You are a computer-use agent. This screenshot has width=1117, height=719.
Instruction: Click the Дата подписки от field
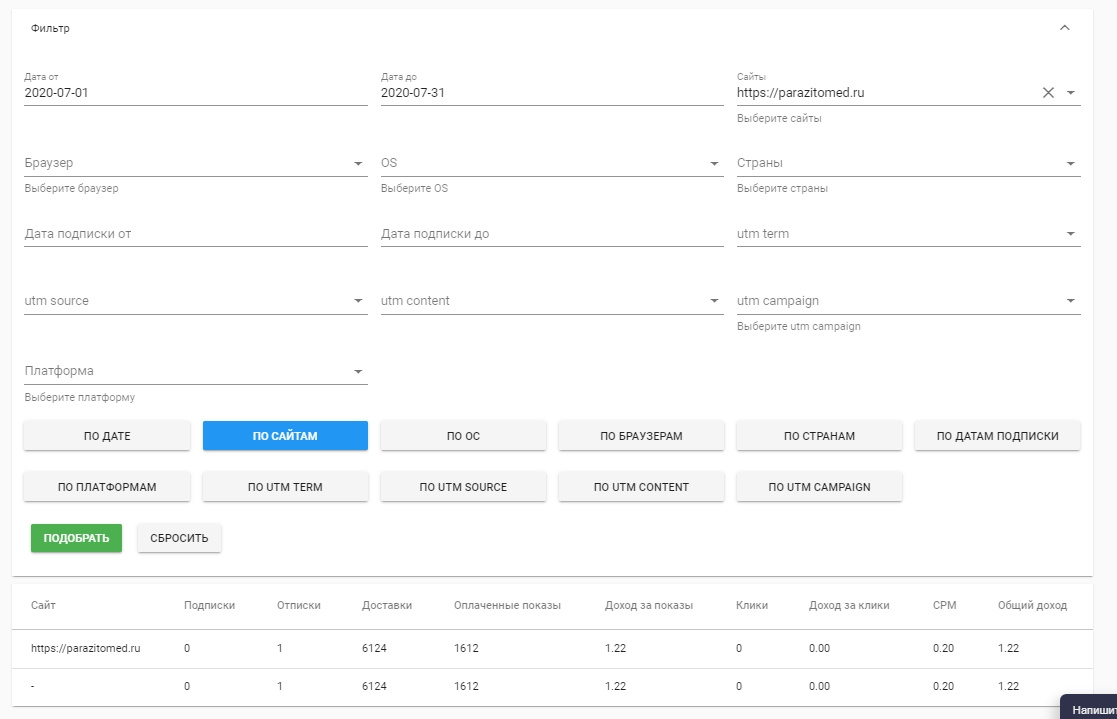(x=196, y=234)
